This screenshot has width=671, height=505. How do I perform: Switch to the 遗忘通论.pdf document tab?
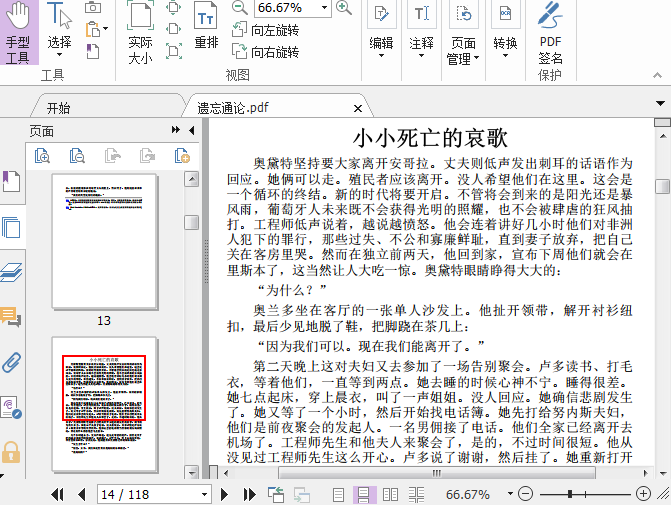coord(233,107)
